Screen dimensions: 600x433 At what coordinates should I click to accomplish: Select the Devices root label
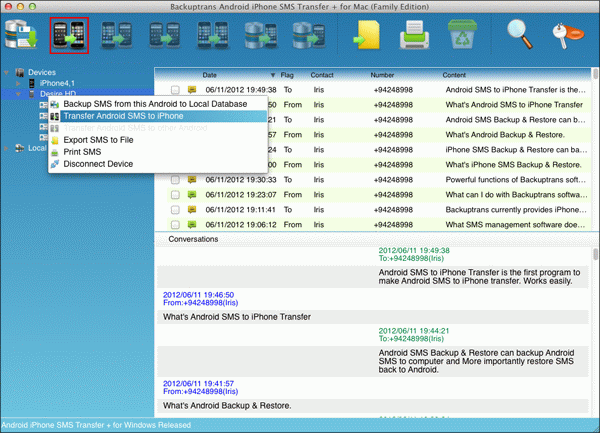coord(42,72)
